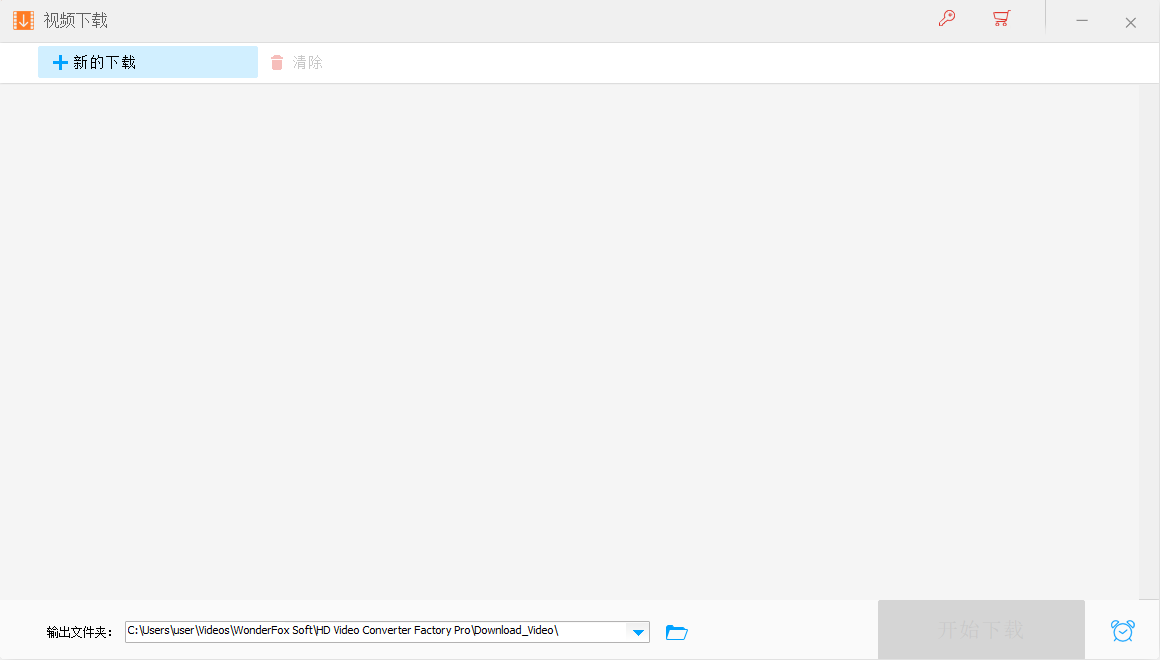Click the New Download (新的下载) button
Screen dimensions: 1160x660
tap(148, 62)
